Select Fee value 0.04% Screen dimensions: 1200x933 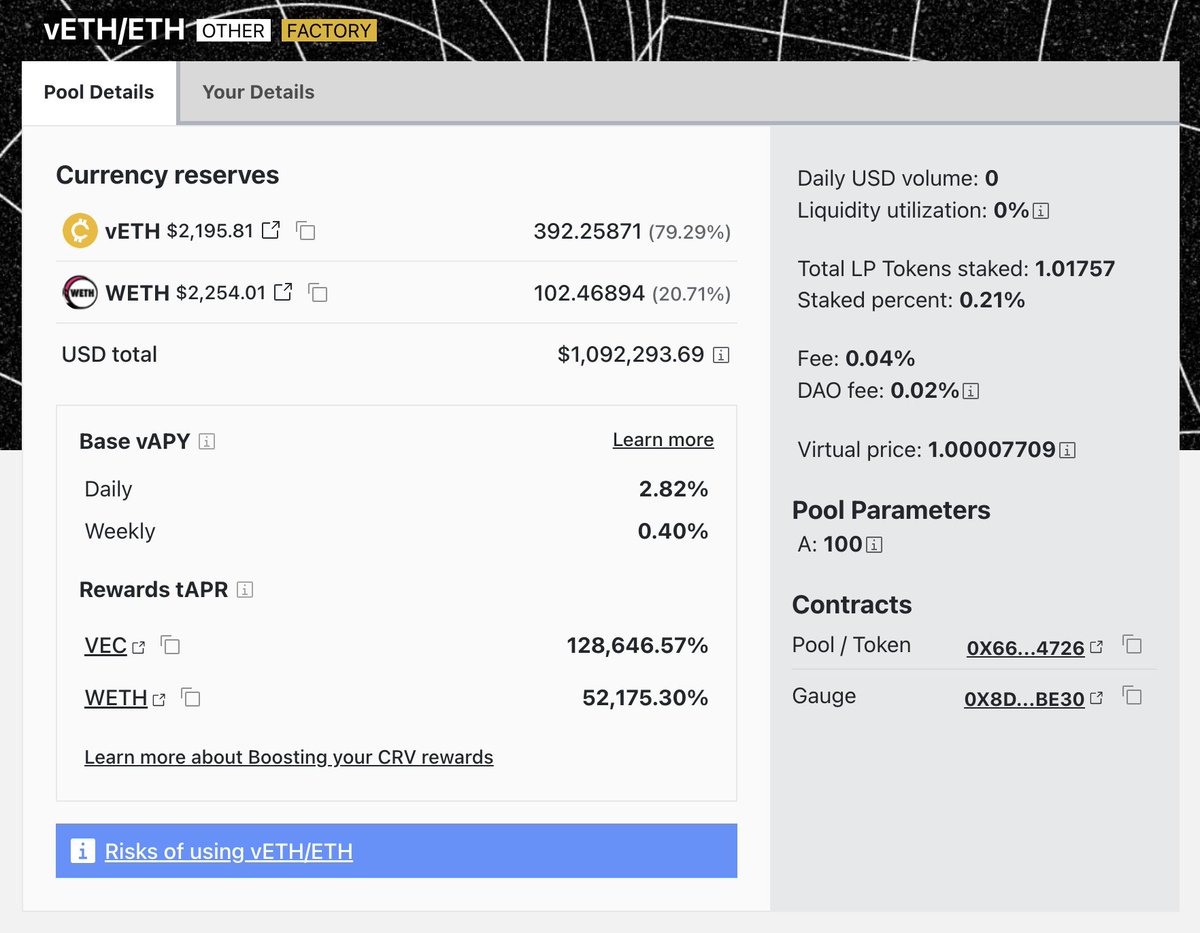pos(880,359)
